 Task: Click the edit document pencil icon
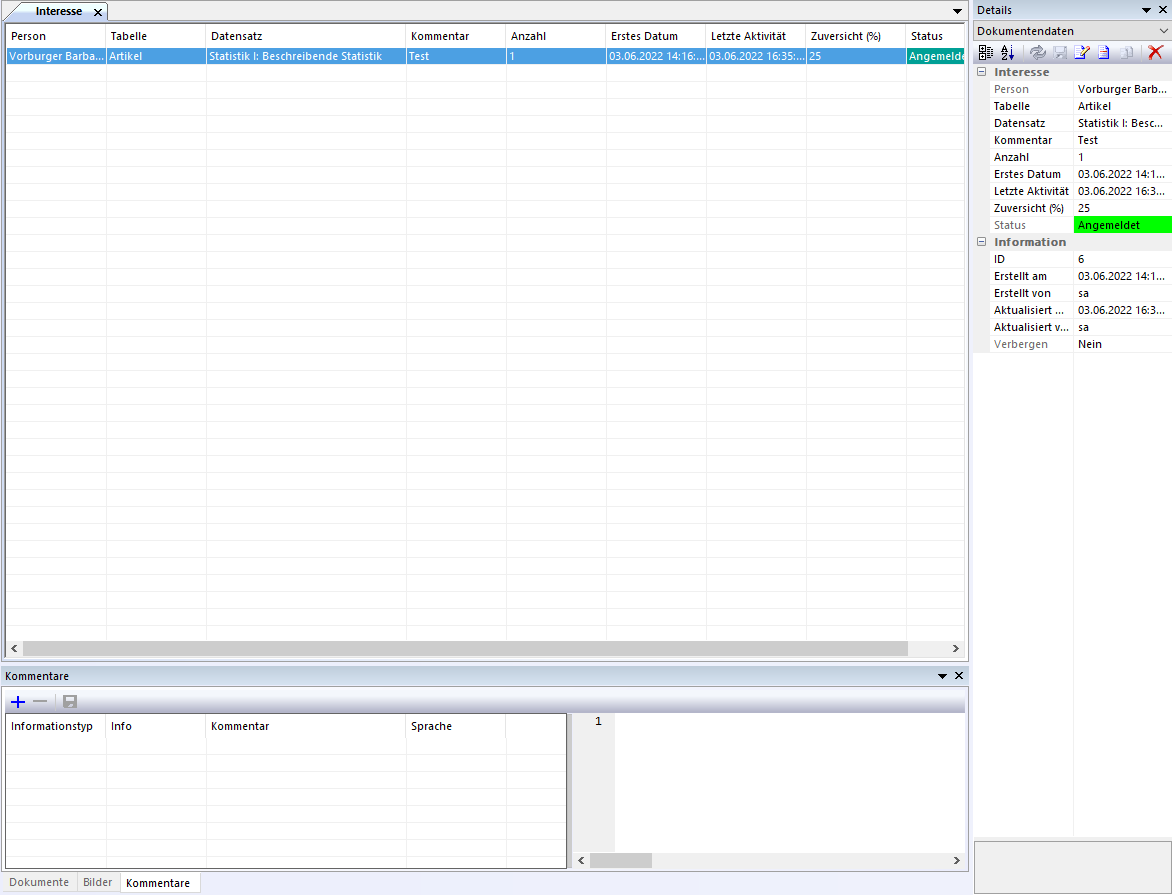click(1081, 52)
